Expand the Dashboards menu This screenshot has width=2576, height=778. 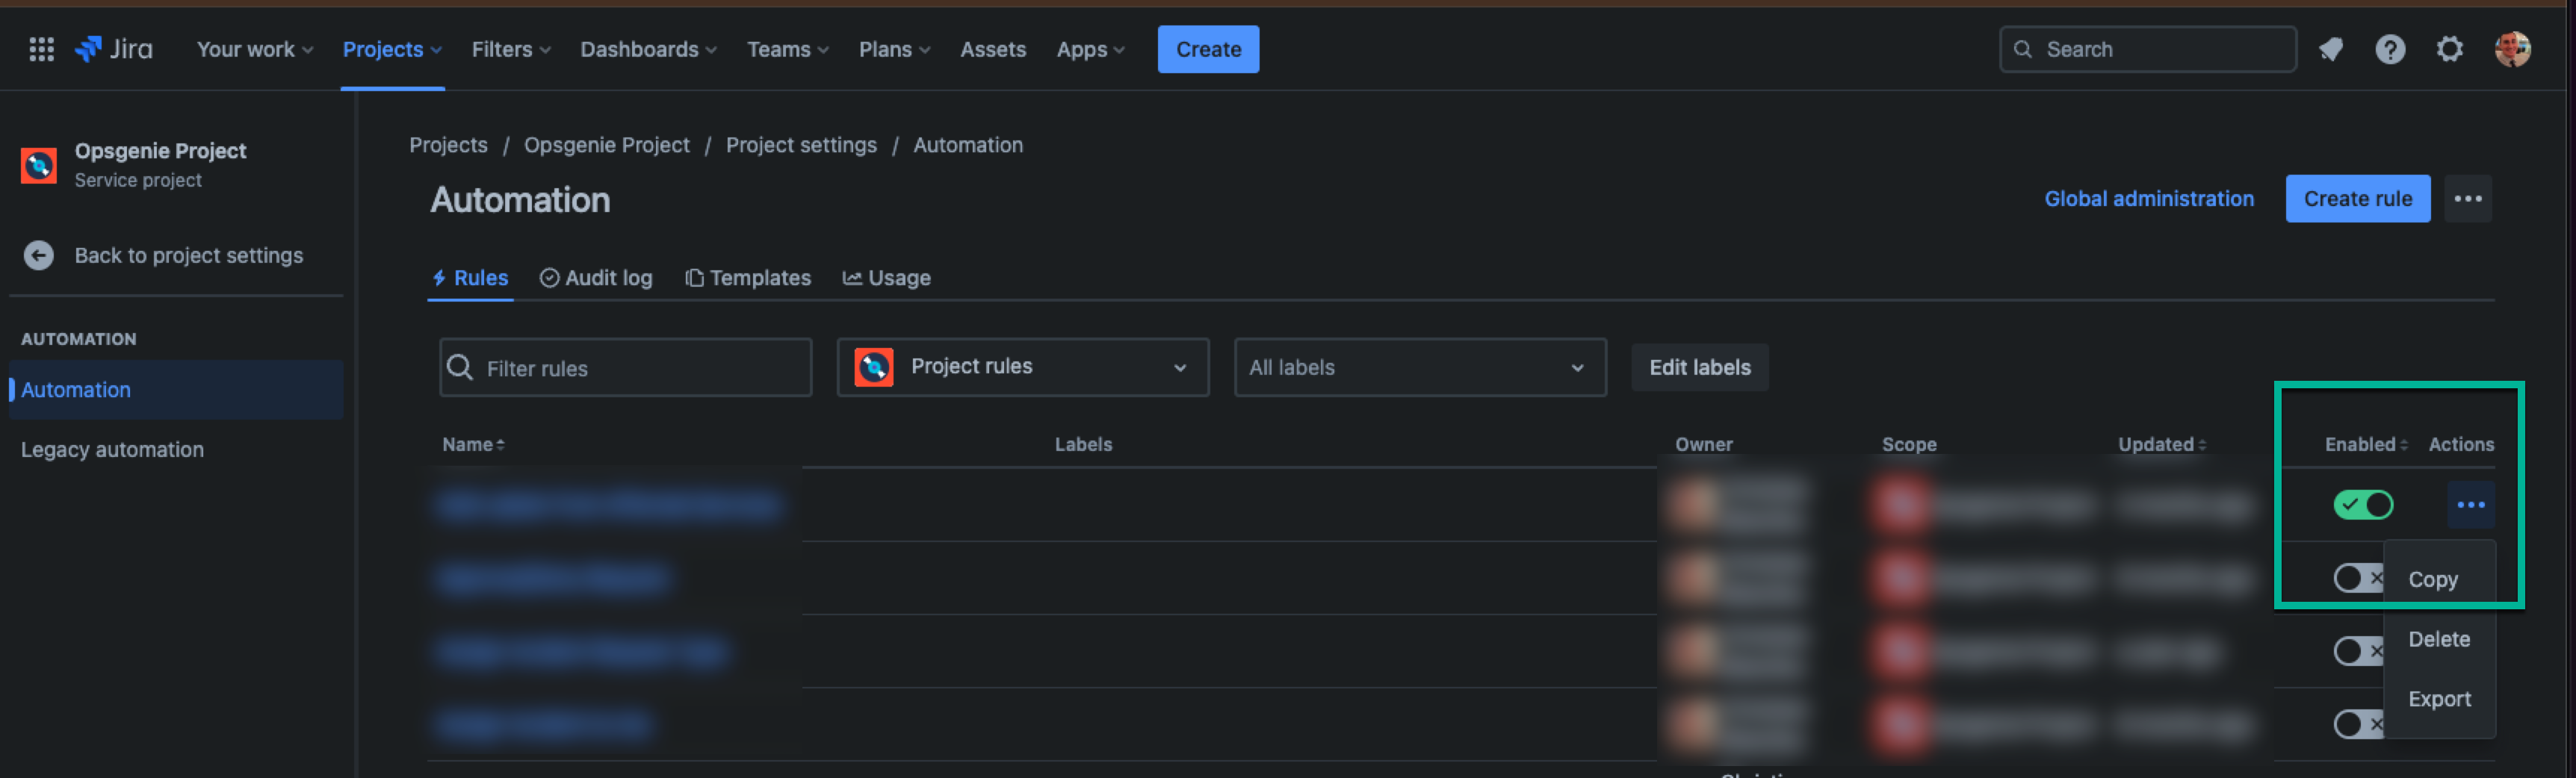[x=648, y=49]
